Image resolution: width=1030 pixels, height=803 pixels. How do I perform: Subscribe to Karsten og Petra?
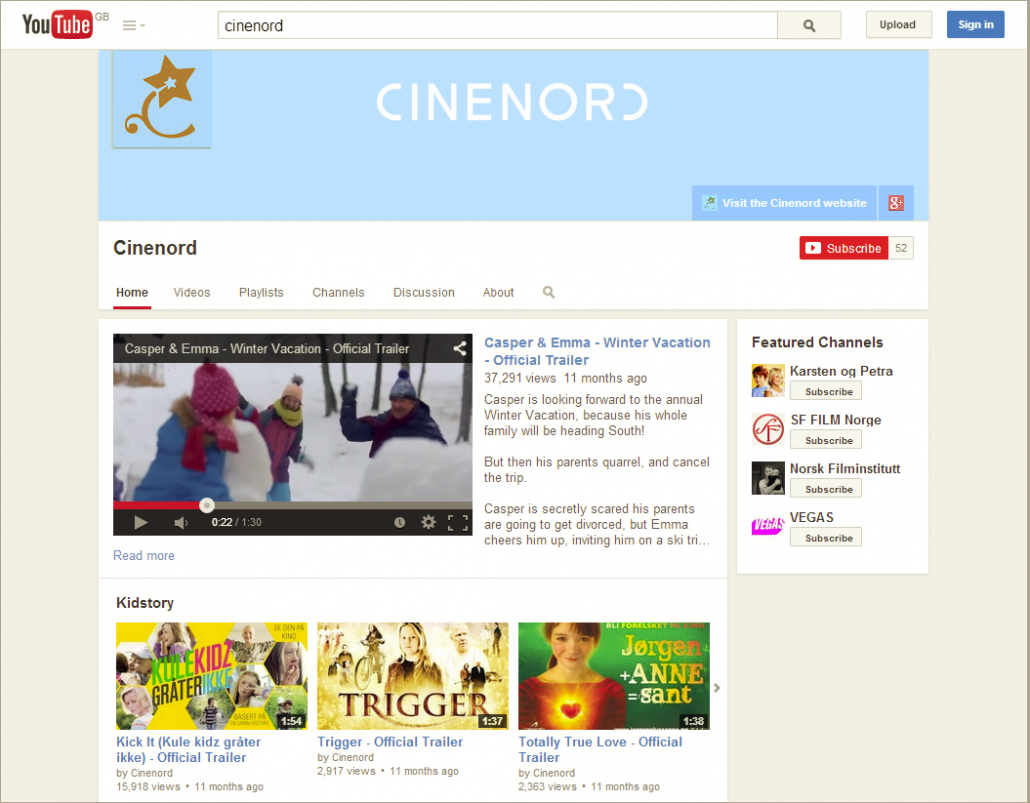826,392
